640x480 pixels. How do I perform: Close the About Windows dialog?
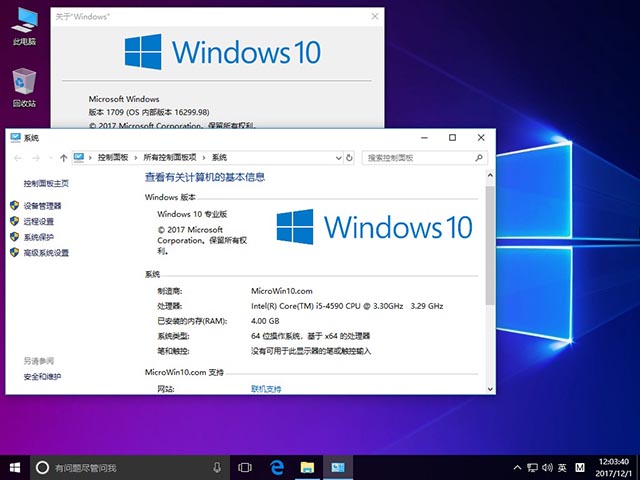click(x=375, y=16)
